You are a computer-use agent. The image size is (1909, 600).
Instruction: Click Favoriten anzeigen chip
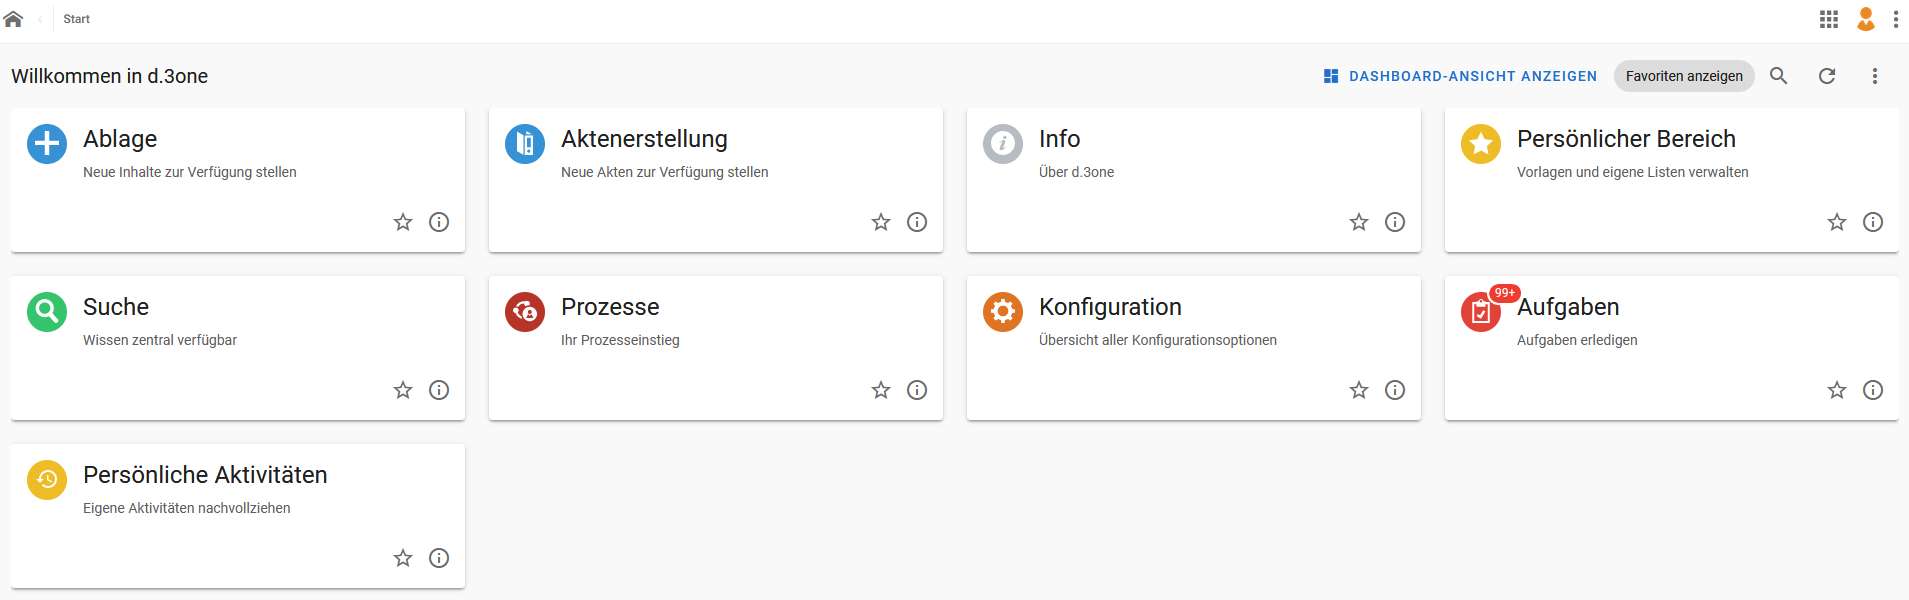1684,76
